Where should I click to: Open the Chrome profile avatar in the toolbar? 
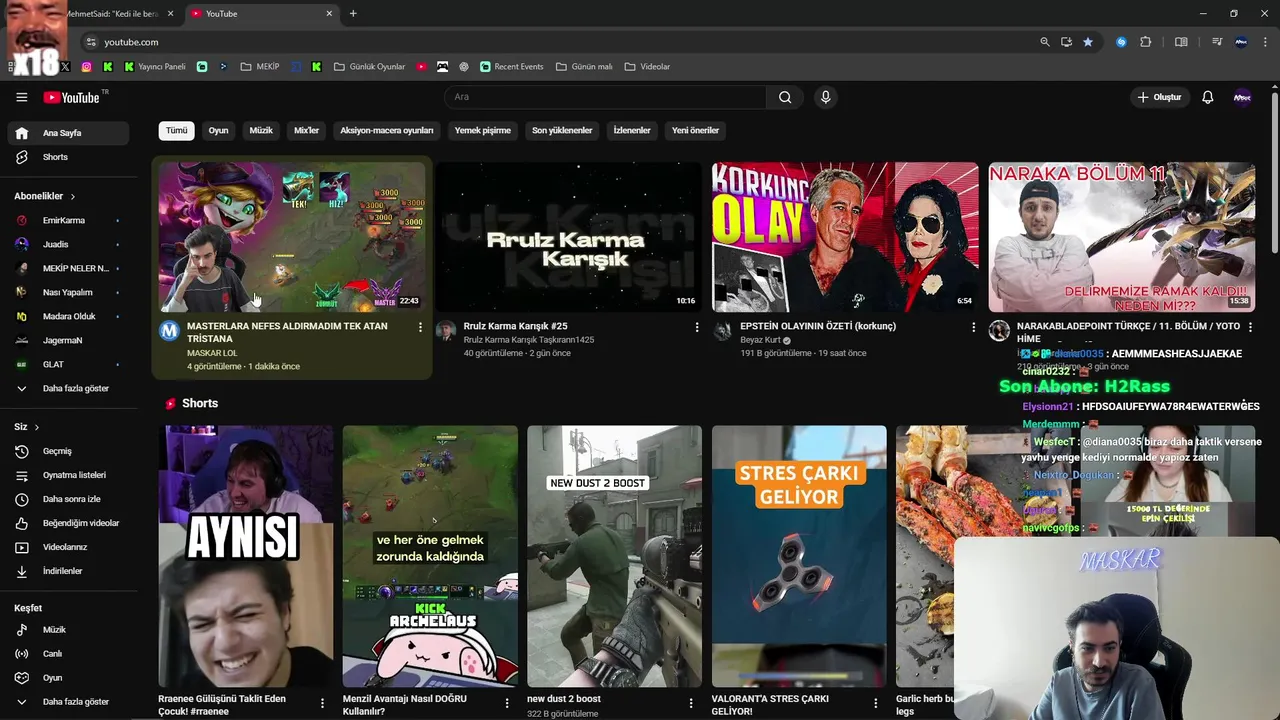1242,42
